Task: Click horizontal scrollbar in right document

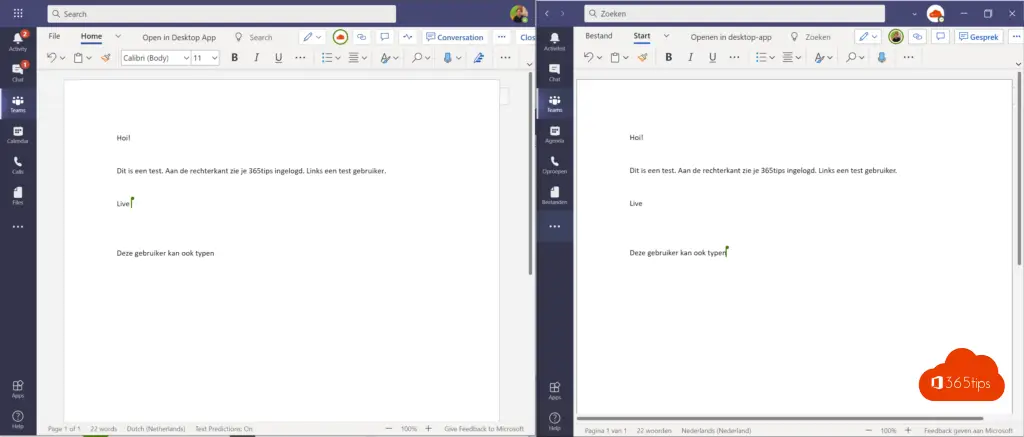Action: click(780, 418)
